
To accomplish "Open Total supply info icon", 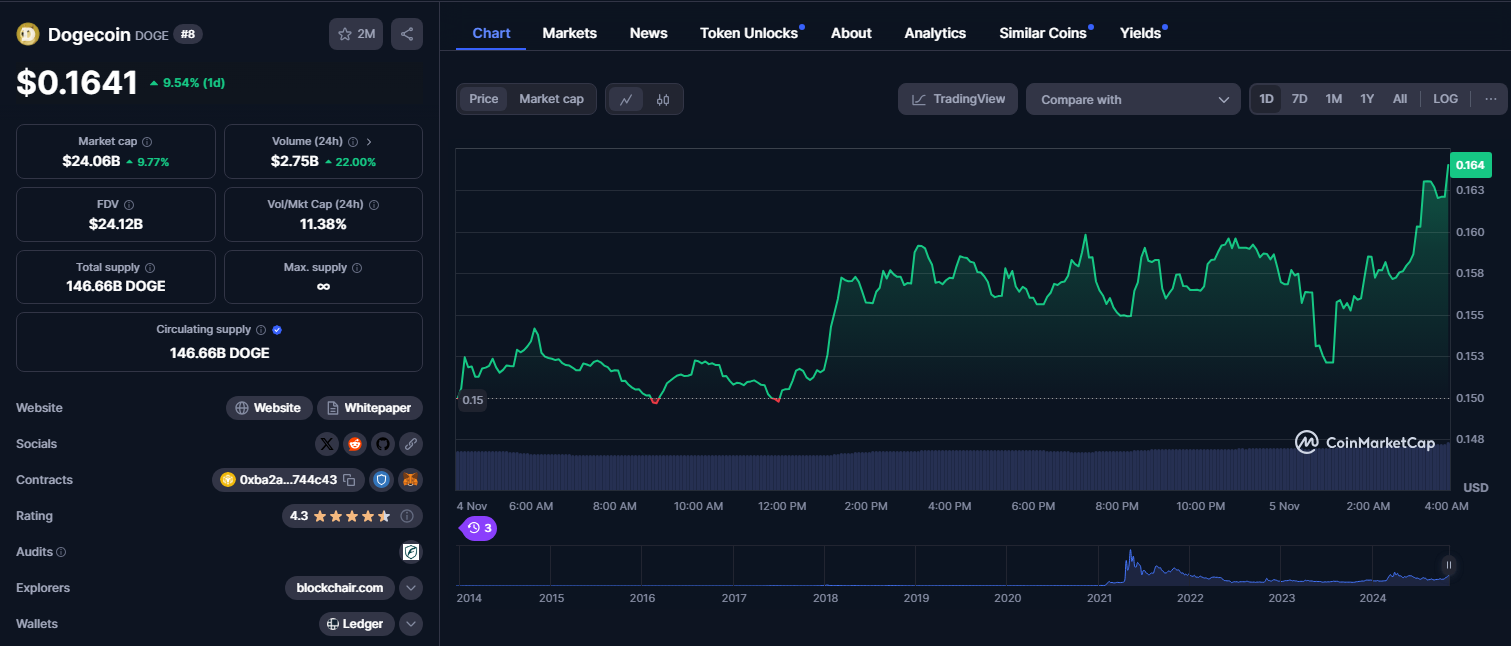I will (x=150, y=268).
